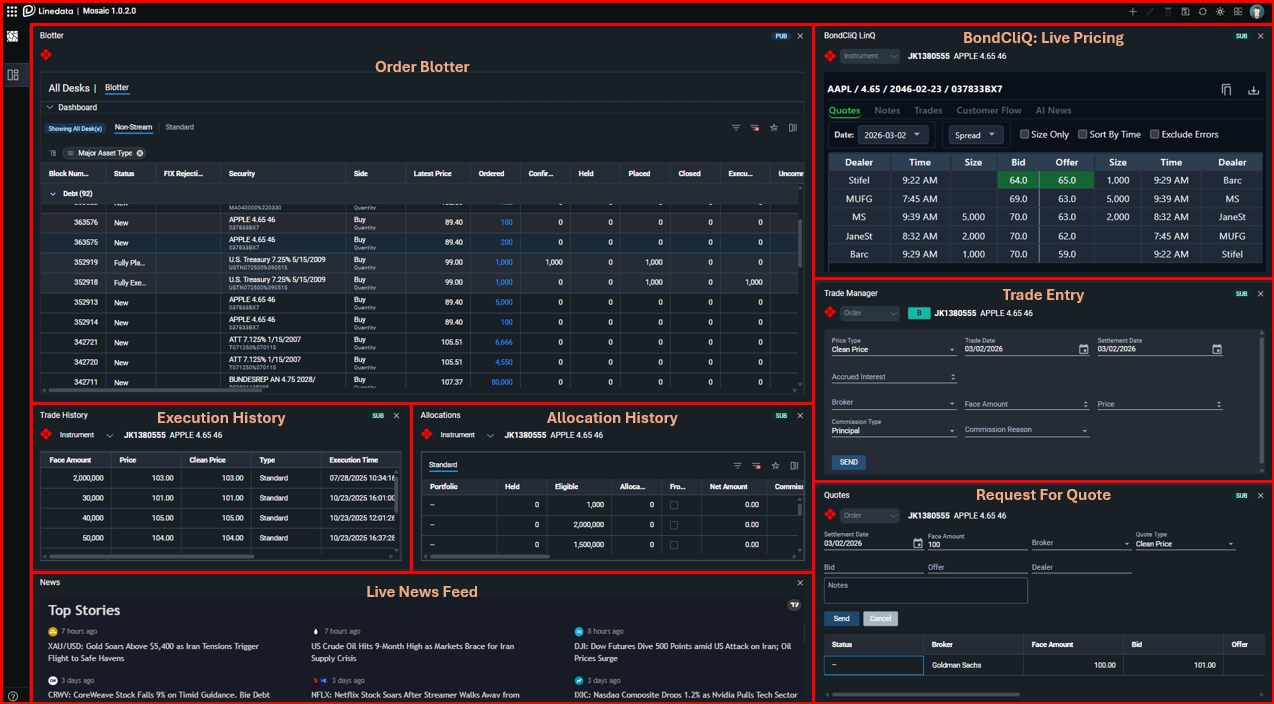Tick the Exclude Errors checkbox
This screenshot has height=704, width=1274.
[x=1154, y=134]
